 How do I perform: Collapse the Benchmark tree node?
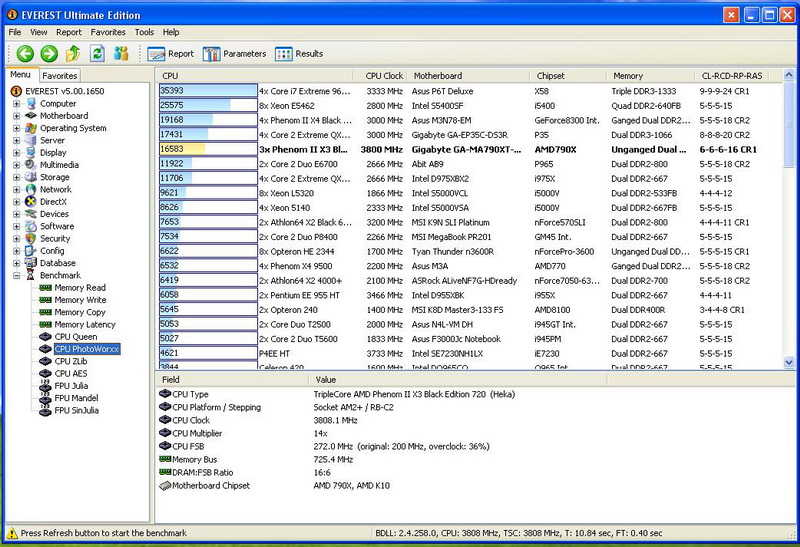click(x=16, y=275)
